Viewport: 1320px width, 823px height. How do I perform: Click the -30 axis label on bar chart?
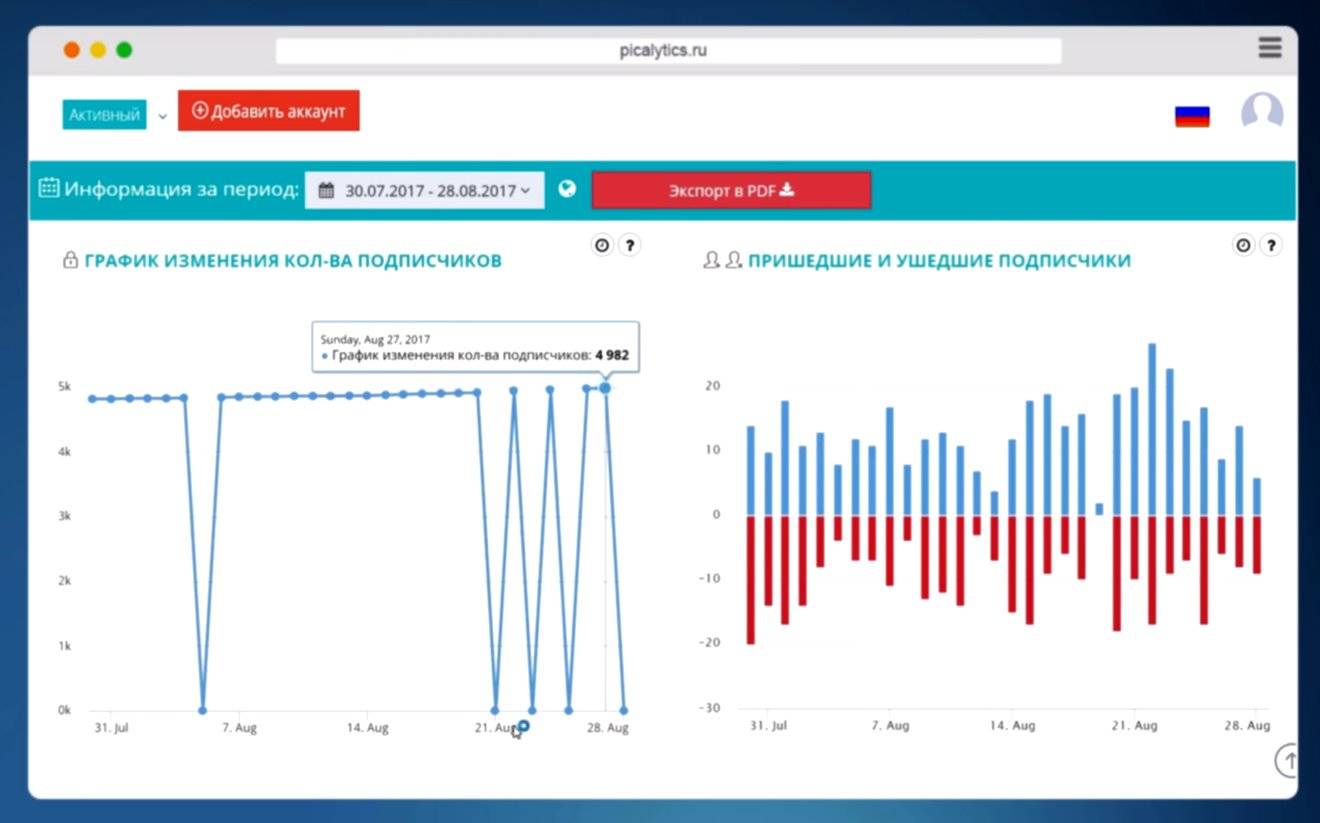pos(709,708)
